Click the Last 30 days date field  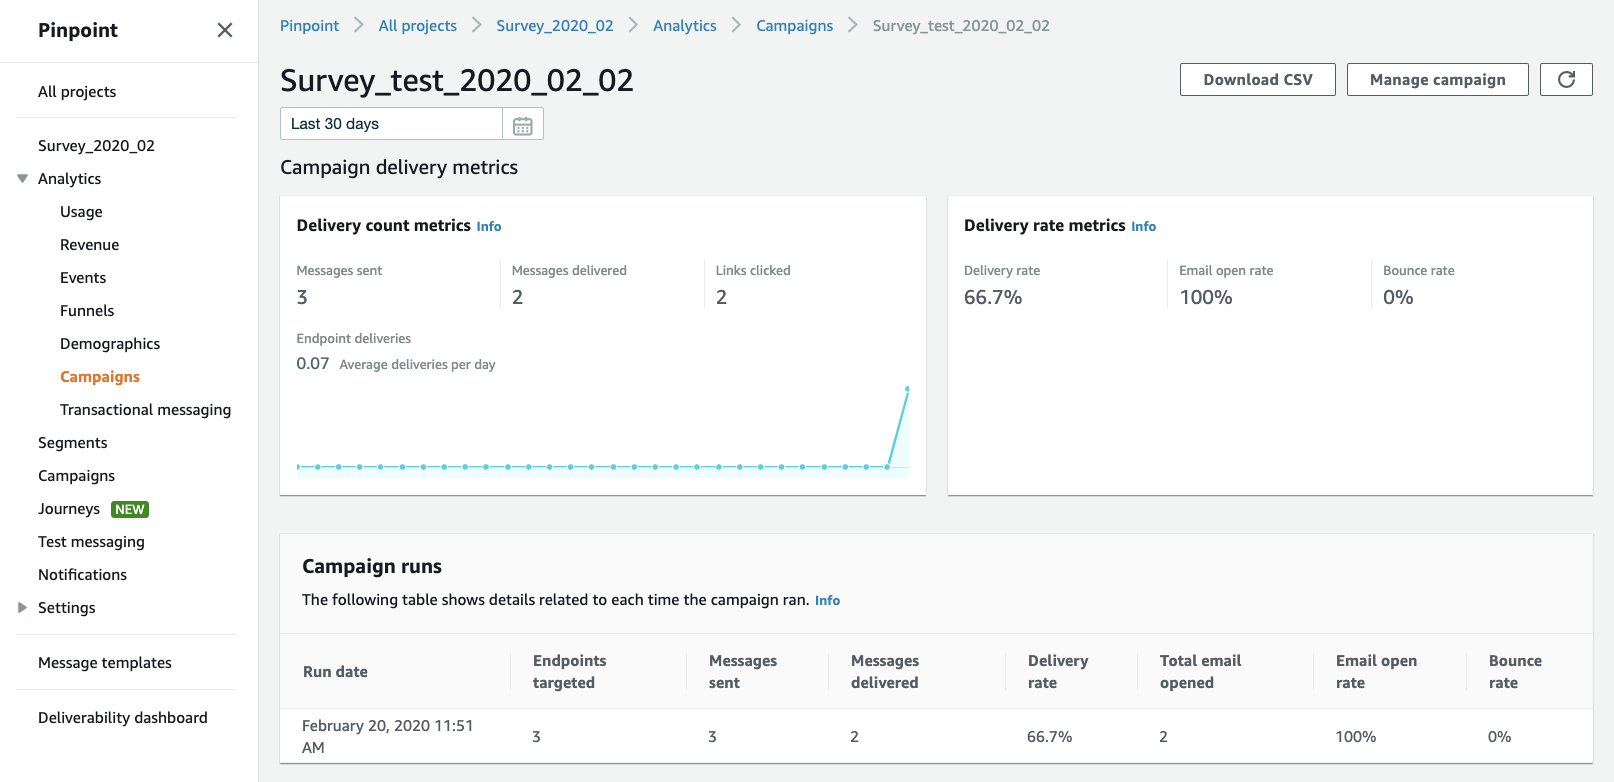point(391,124)
